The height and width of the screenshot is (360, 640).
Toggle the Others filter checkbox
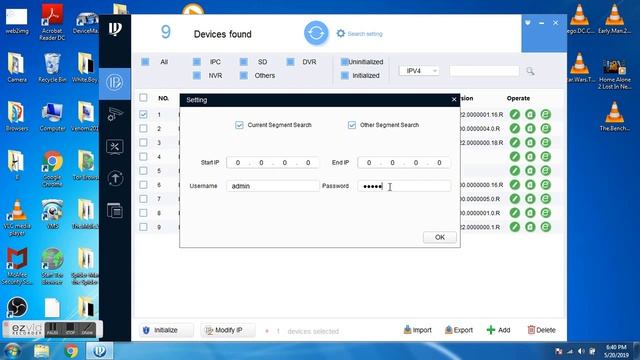point(244,76)
